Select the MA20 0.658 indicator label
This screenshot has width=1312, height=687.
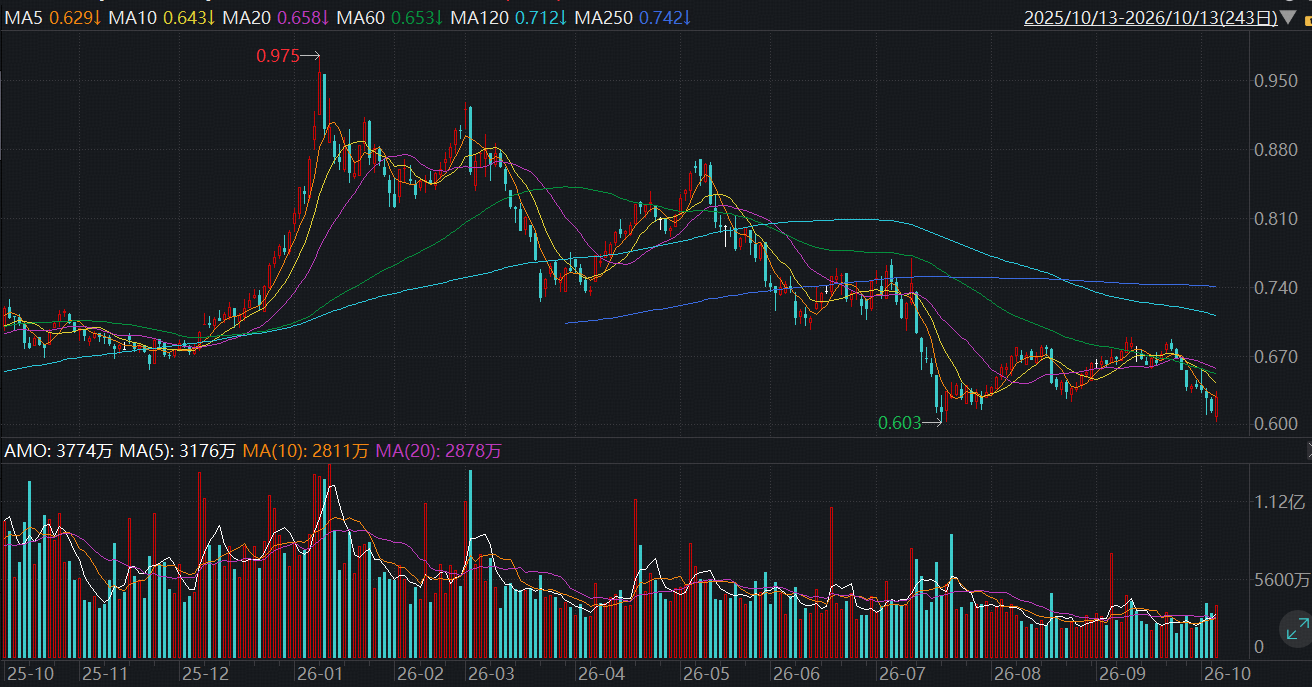click(277, 18)
